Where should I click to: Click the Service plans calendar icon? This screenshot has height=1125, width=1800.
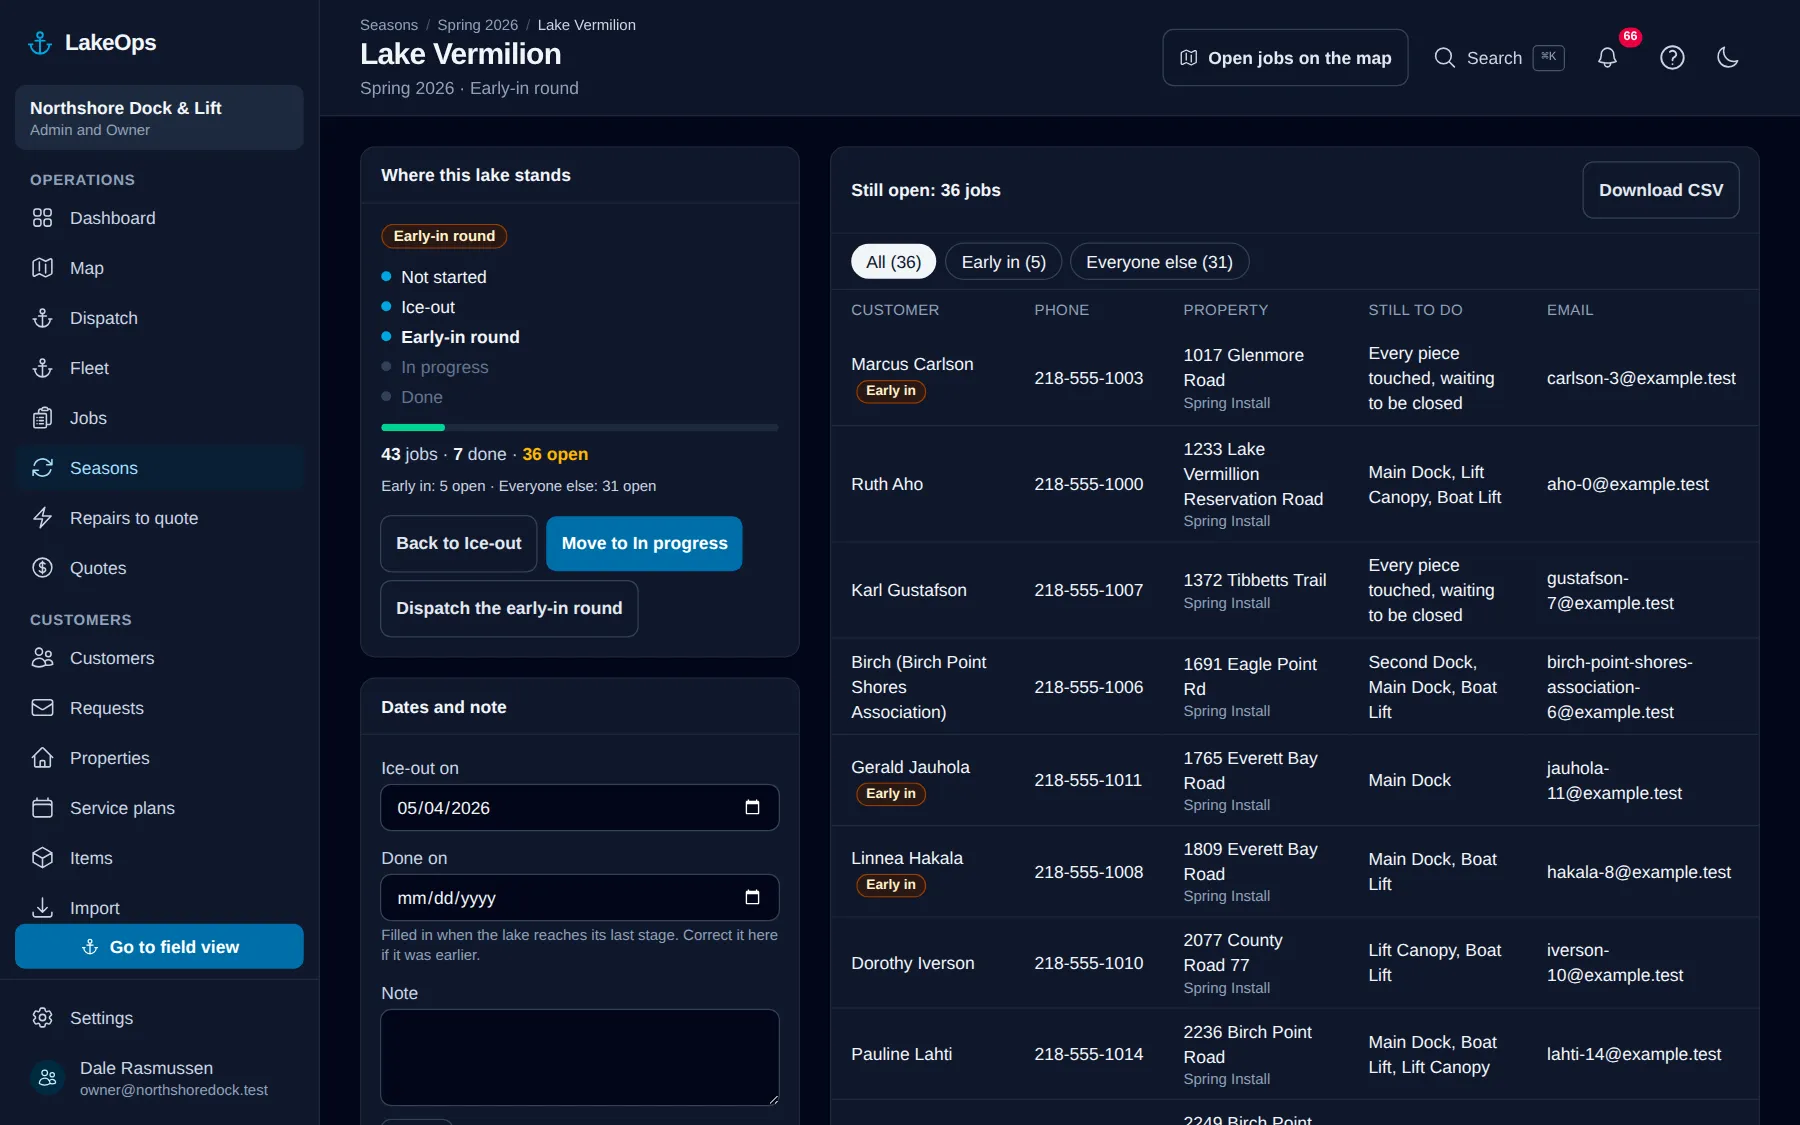point(42,808)
